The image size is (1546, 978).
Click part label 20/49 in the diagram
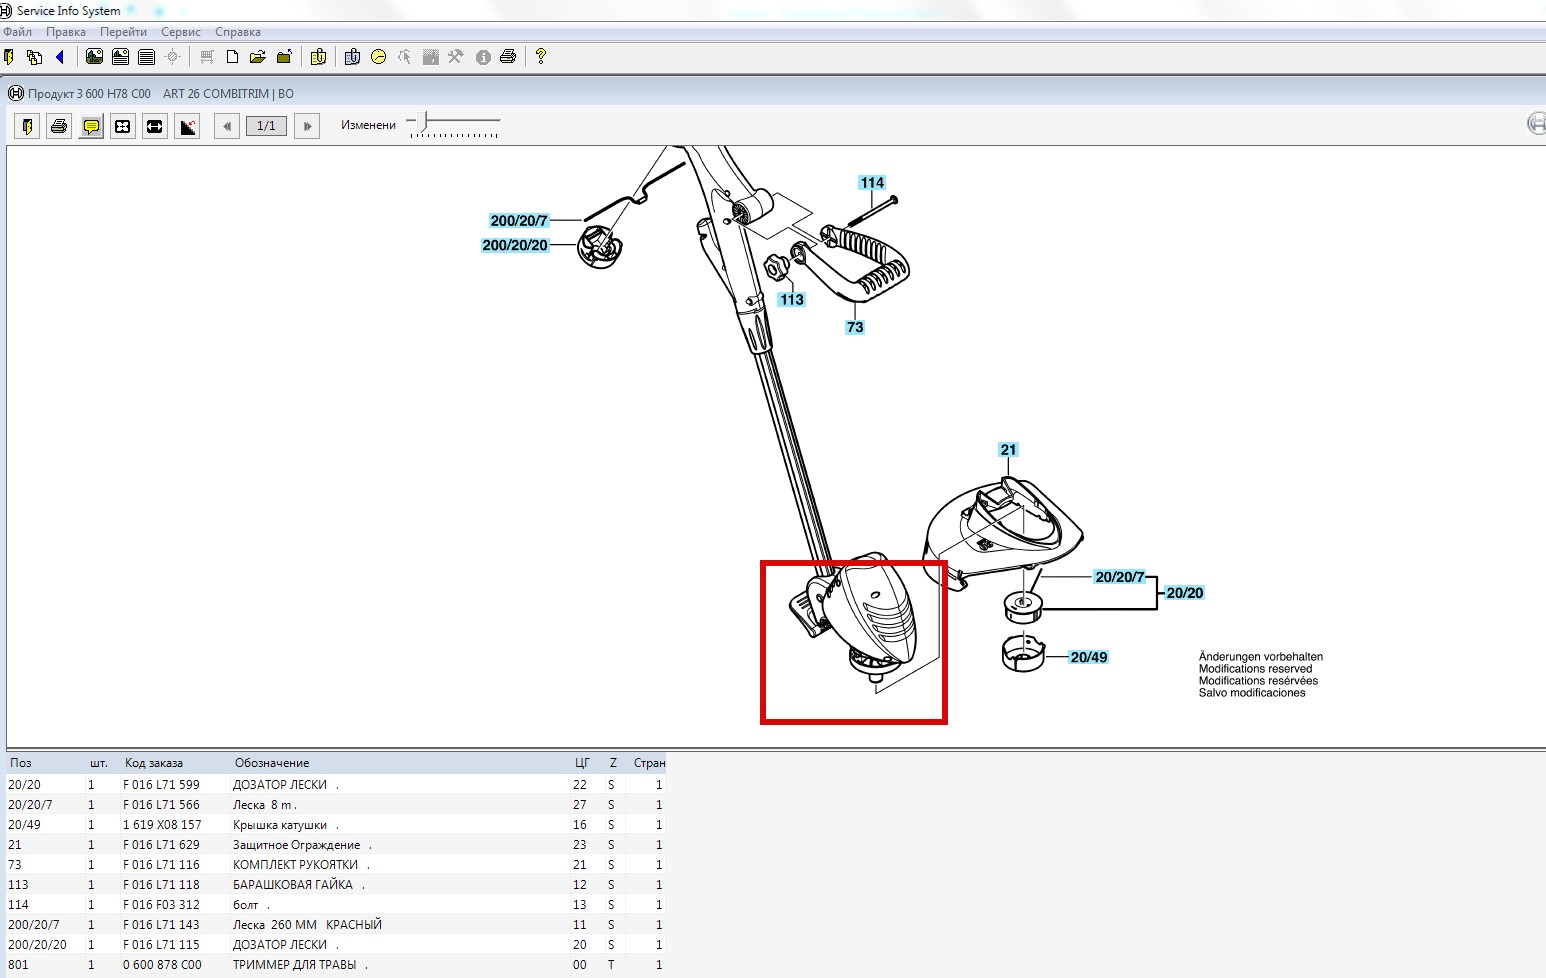[1088, 657]
